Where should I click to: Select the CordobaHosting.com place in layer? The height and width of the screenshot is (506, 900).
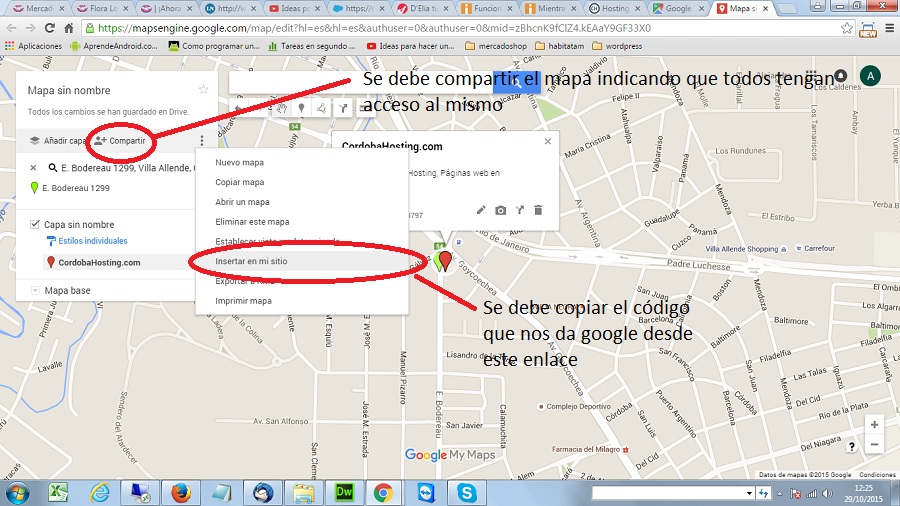point(99,262)
